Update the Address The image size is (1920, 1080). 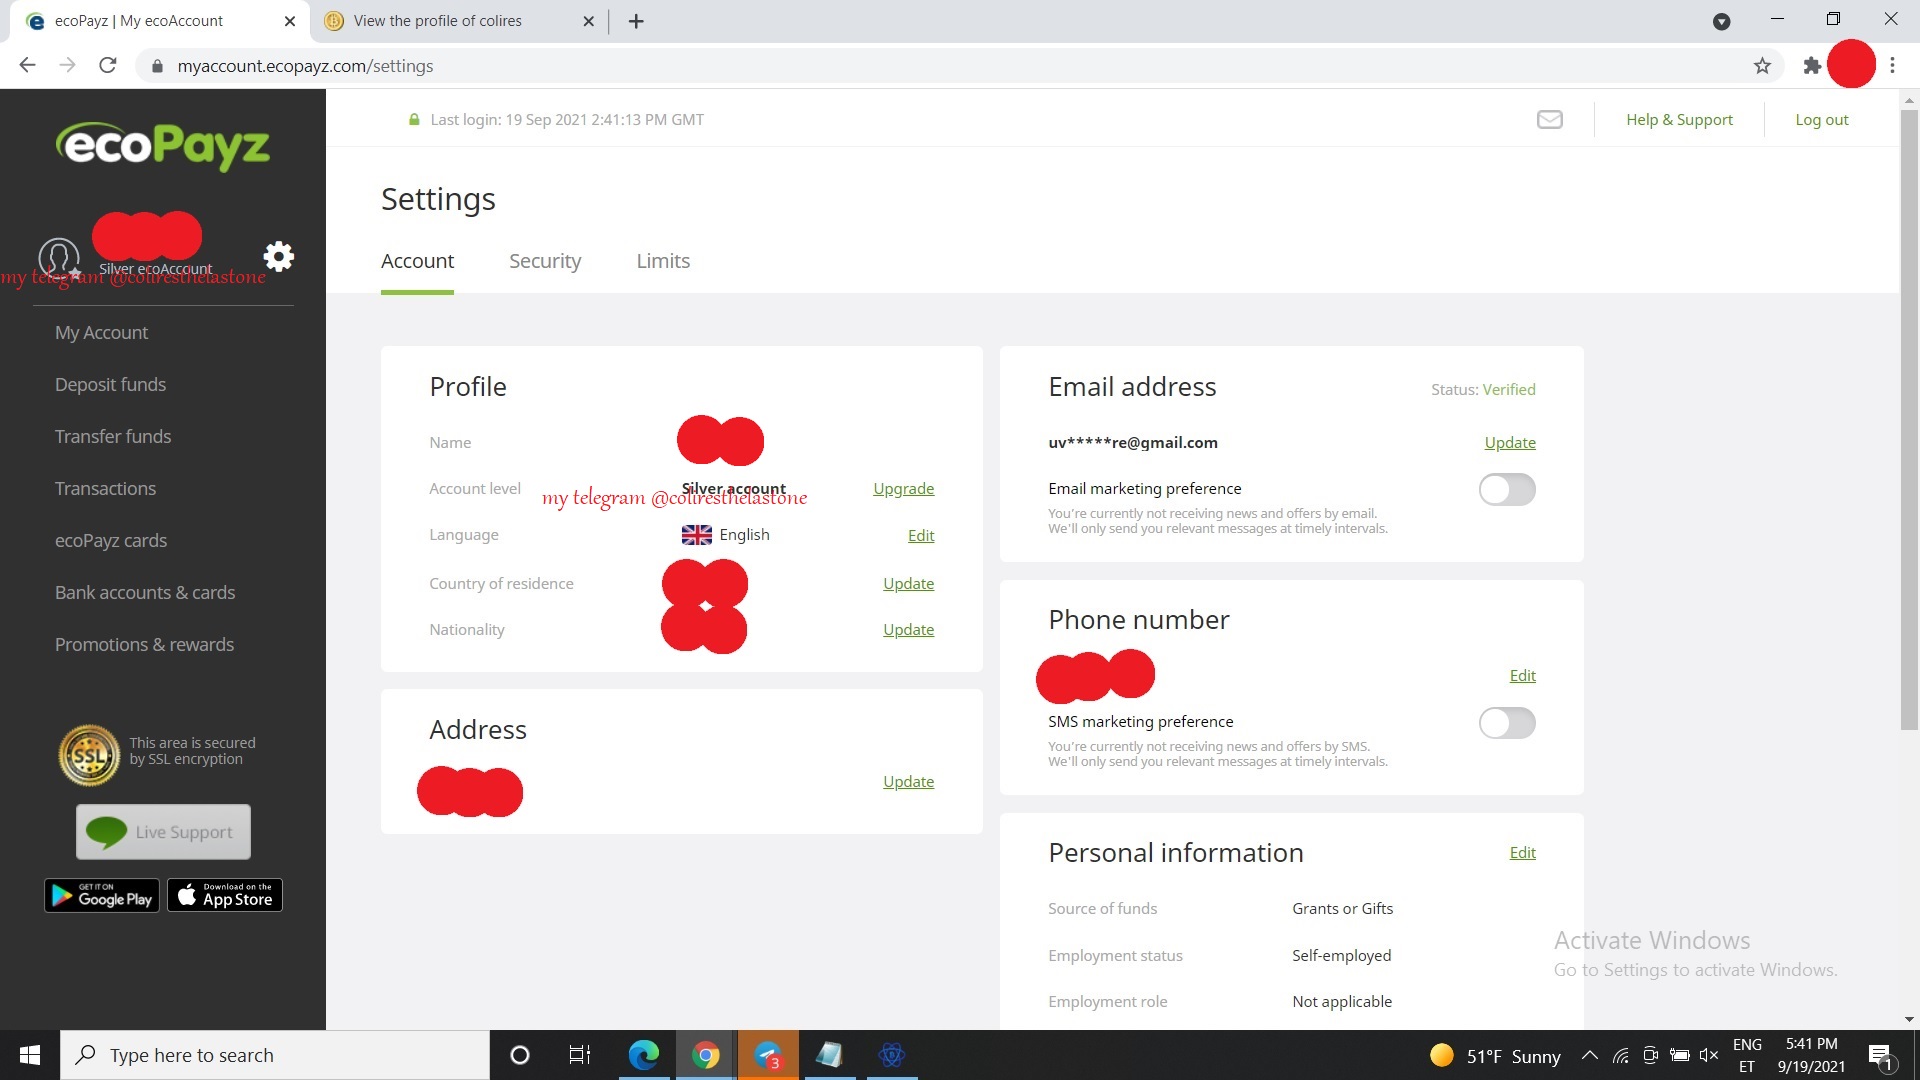coord(908,782)
